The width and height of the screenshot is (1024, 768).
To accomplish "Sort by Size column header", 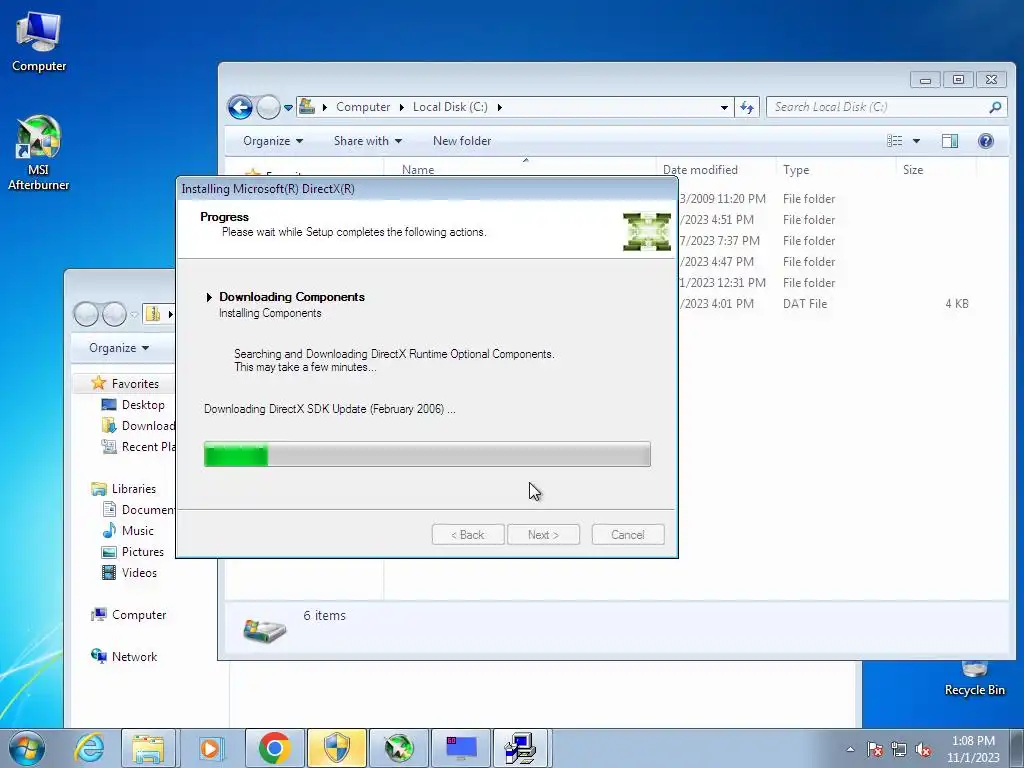I will coord(936,170).
